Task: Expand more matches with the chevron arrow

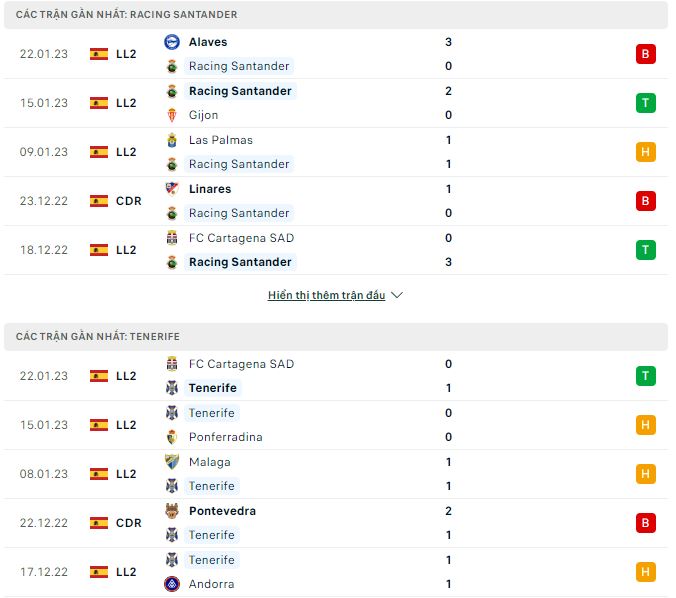Action: pyautogui.click(x=397, y=296)
